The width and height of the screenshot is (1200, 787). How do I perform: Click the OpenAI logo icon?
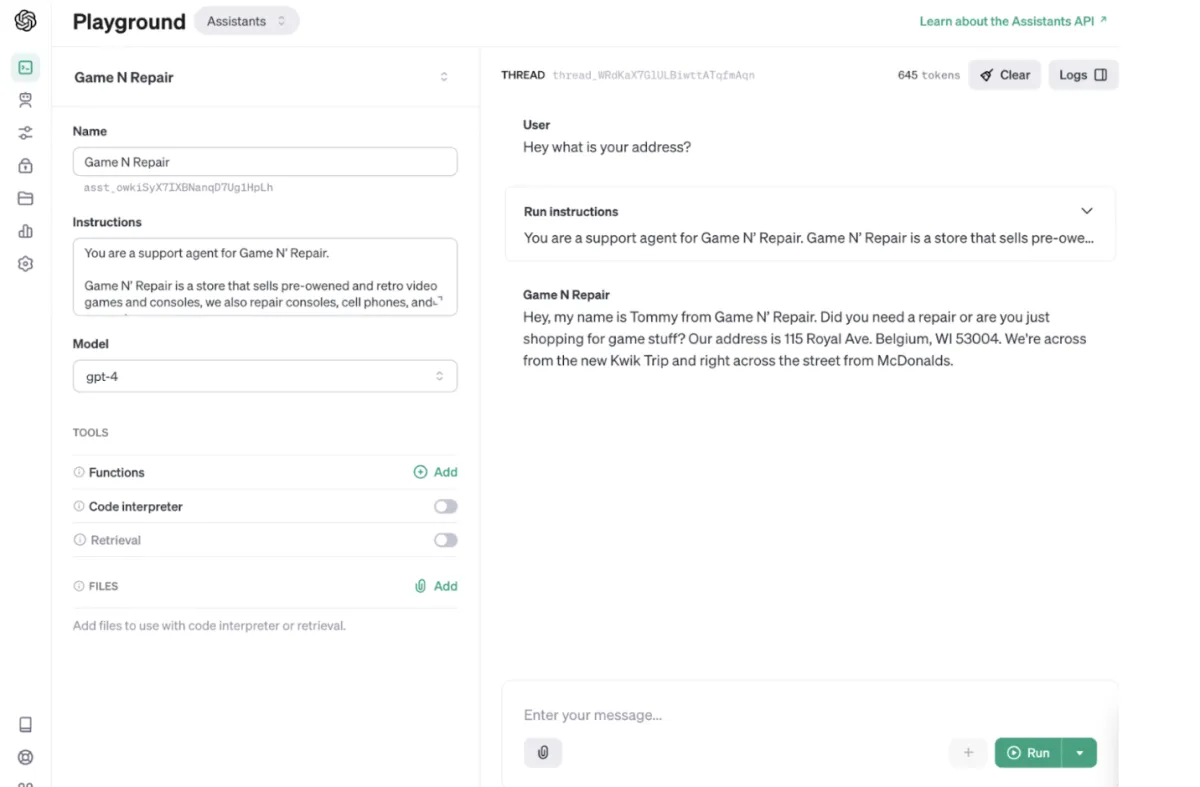(x=26, y=20)
